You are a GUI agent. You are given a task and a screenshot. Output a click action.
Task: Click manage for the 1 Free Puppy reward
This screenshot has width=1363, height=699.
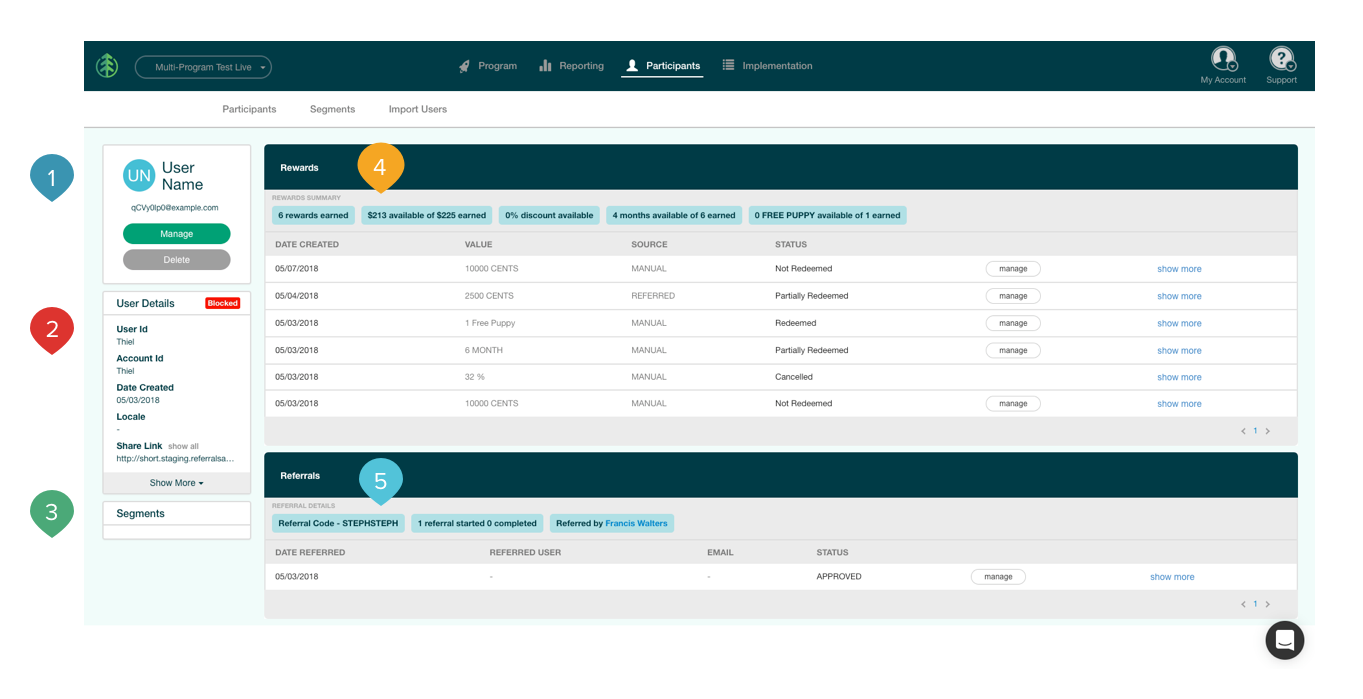coord(1012,323)
